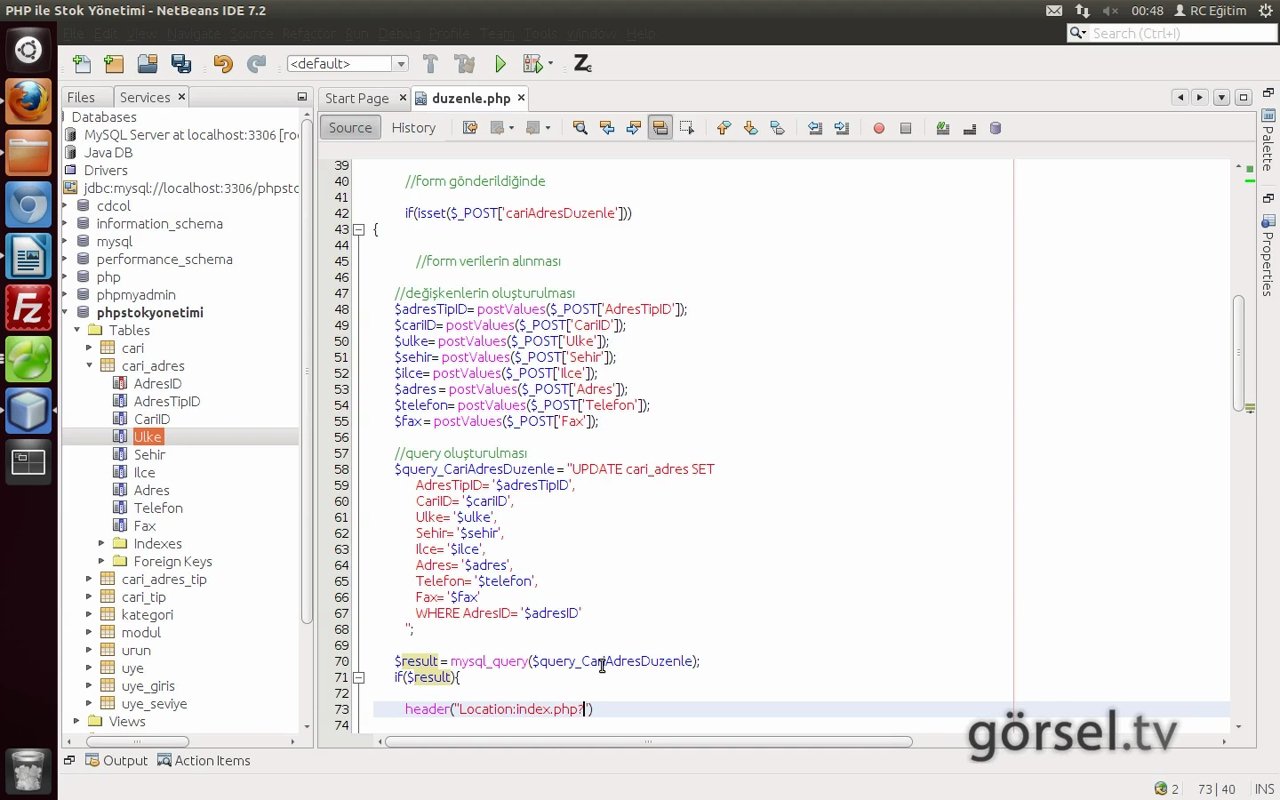Open FileZilla from the Ubuntu launcher
This screenshot has width=1280, height=800.
click(x=28, y=308)
